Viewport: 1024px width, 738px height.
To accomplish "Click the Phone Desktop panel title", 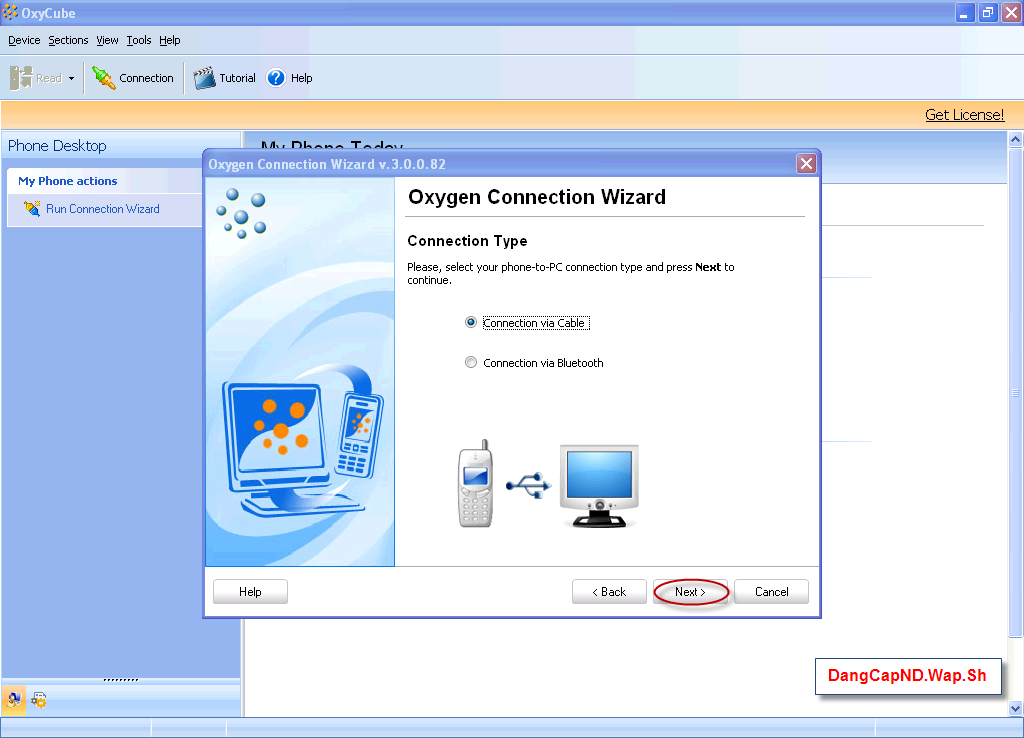I will (57, 146).
